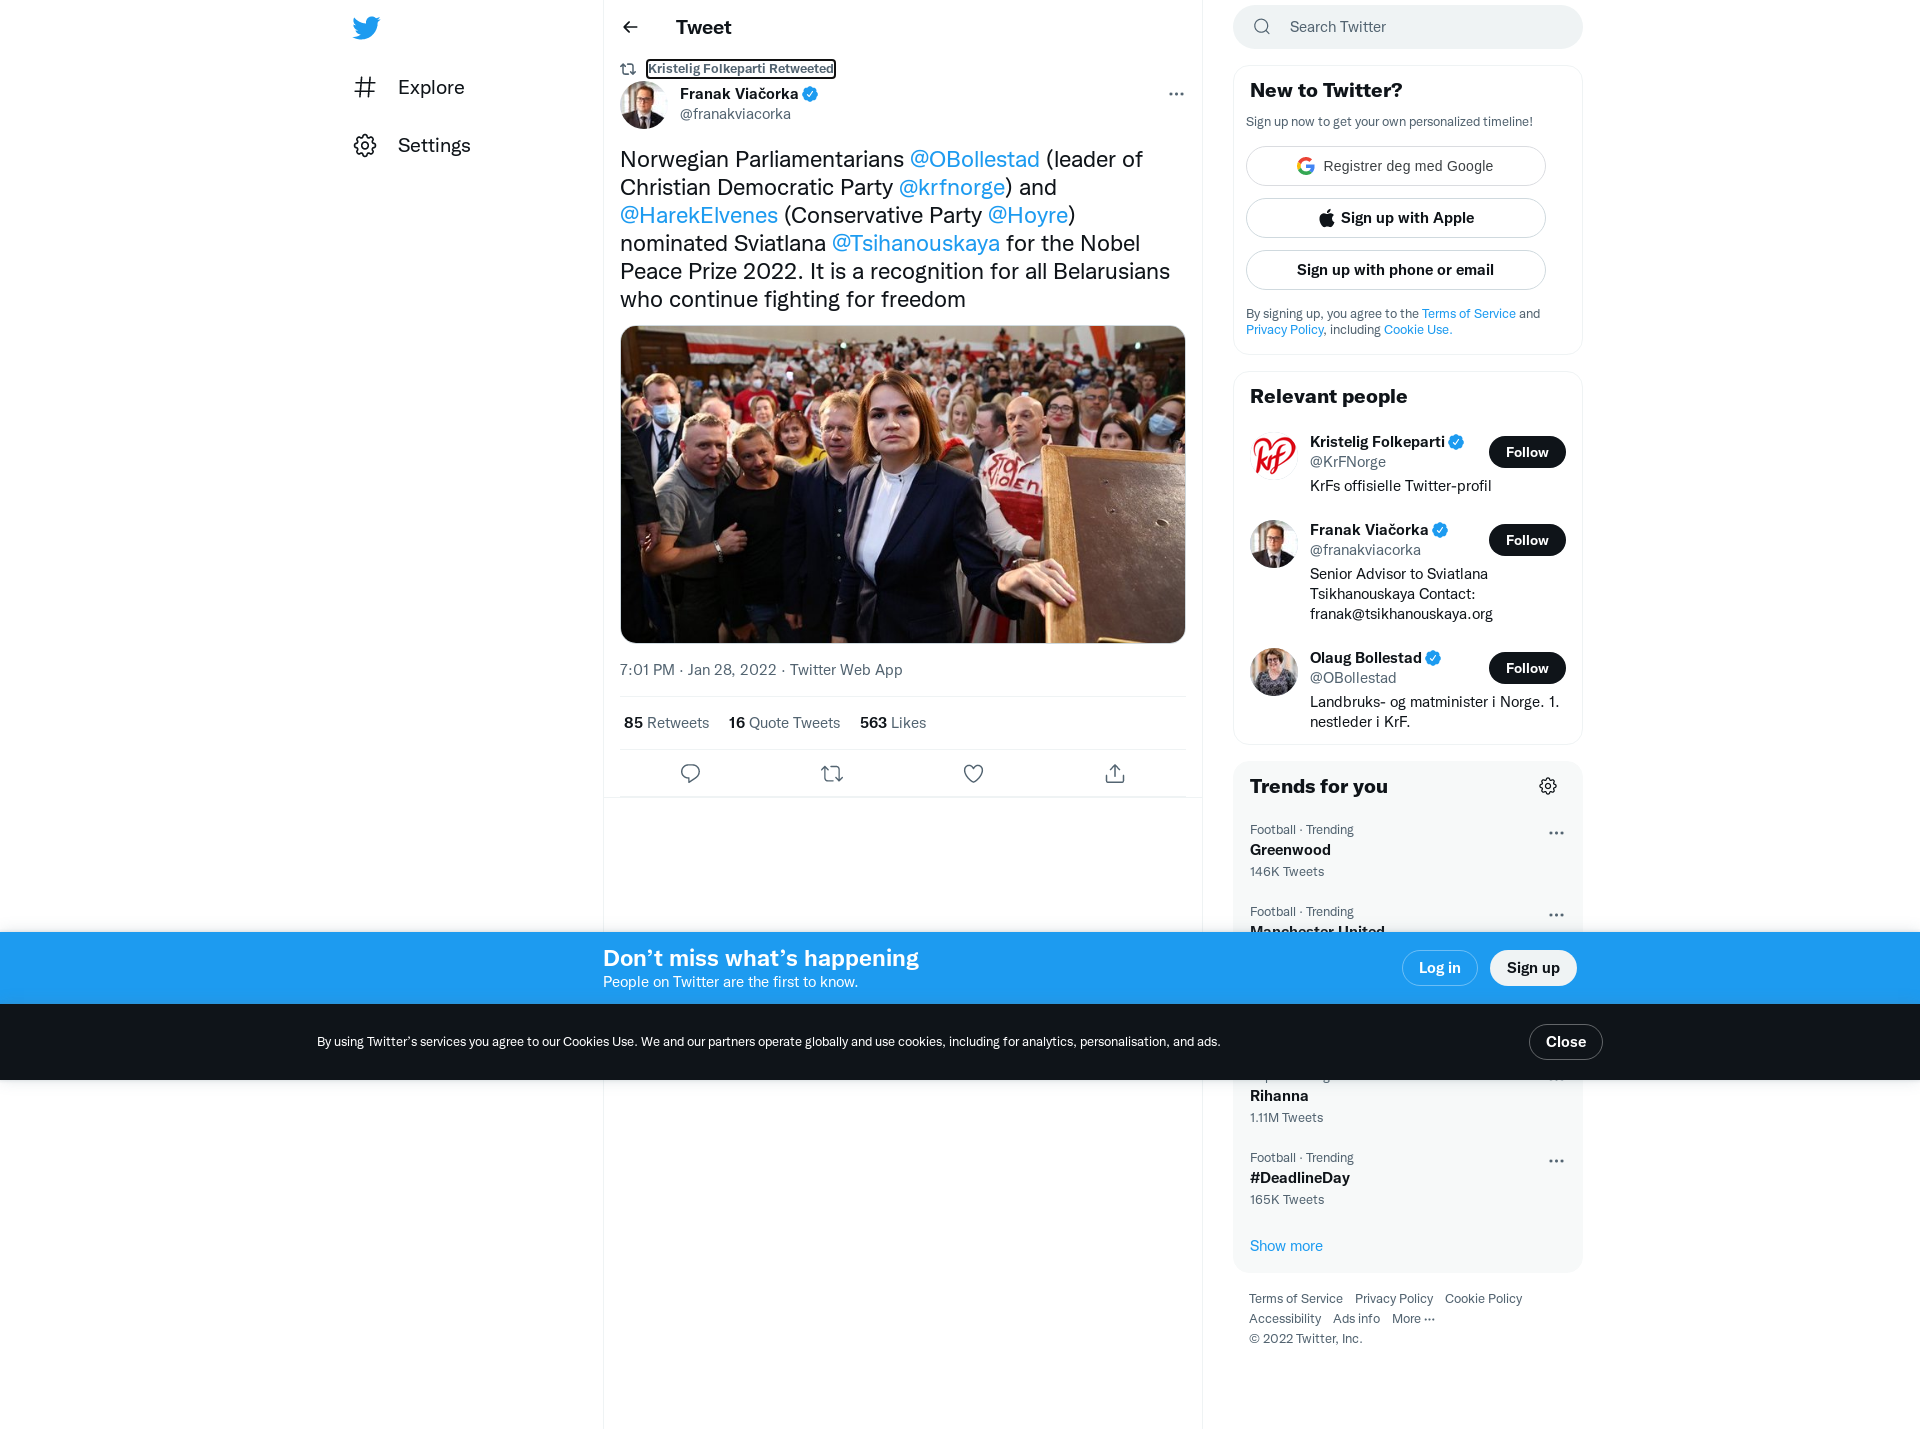Open more options for the Greenwood trend

[x=1556, y=833]
